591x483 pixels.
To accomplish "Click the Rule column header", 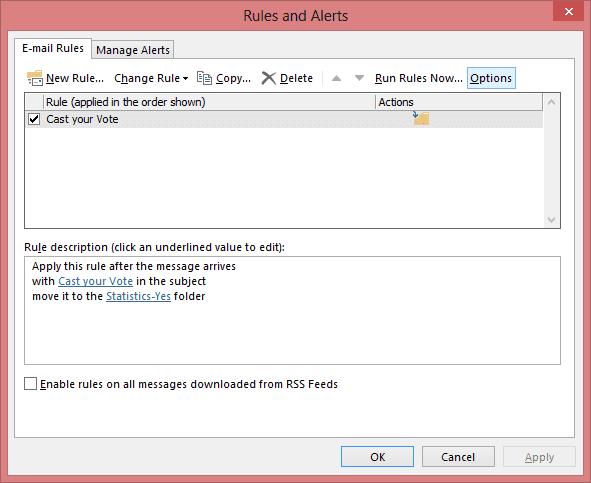I will pos(209,102).
